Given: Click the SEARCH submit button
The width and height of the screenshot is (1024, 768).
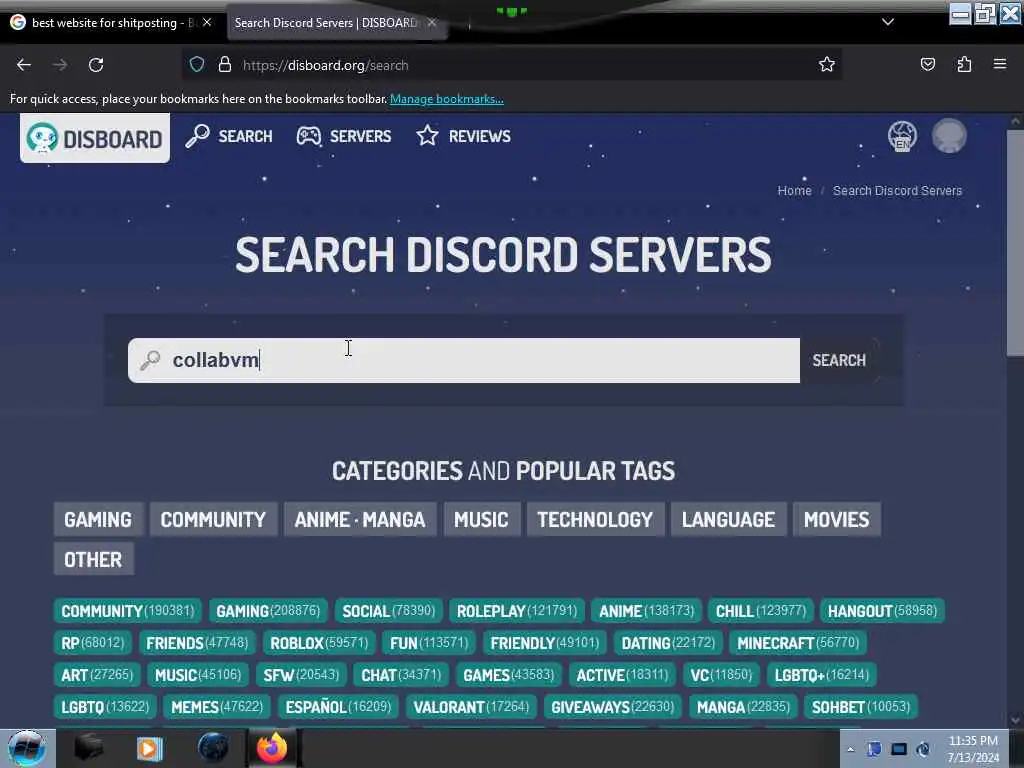Looking at the screenshot, I should tap(839, 360).
